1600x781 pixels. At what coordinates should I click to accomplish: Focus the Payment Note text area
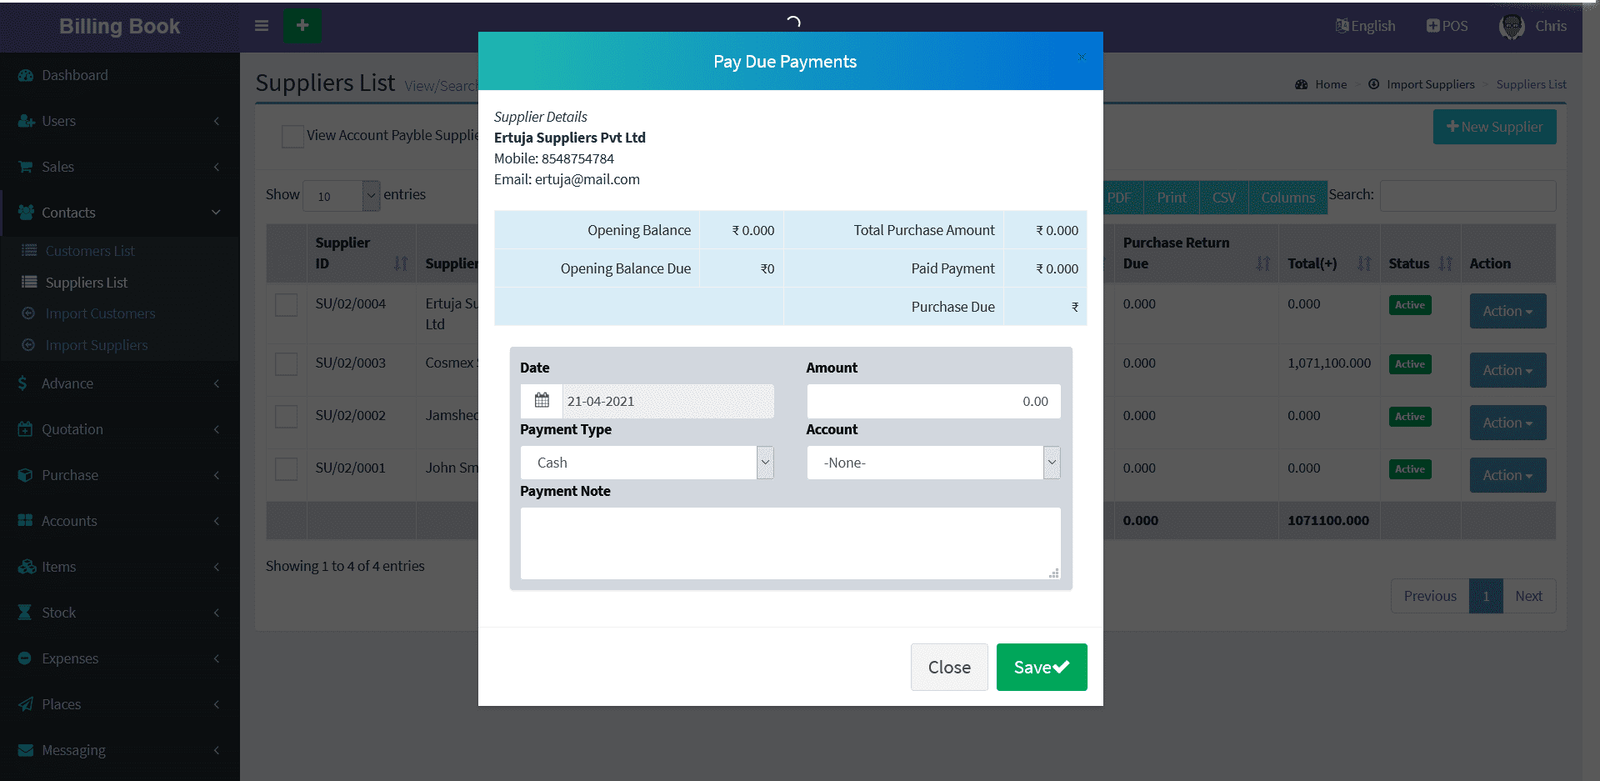point(790,543)
